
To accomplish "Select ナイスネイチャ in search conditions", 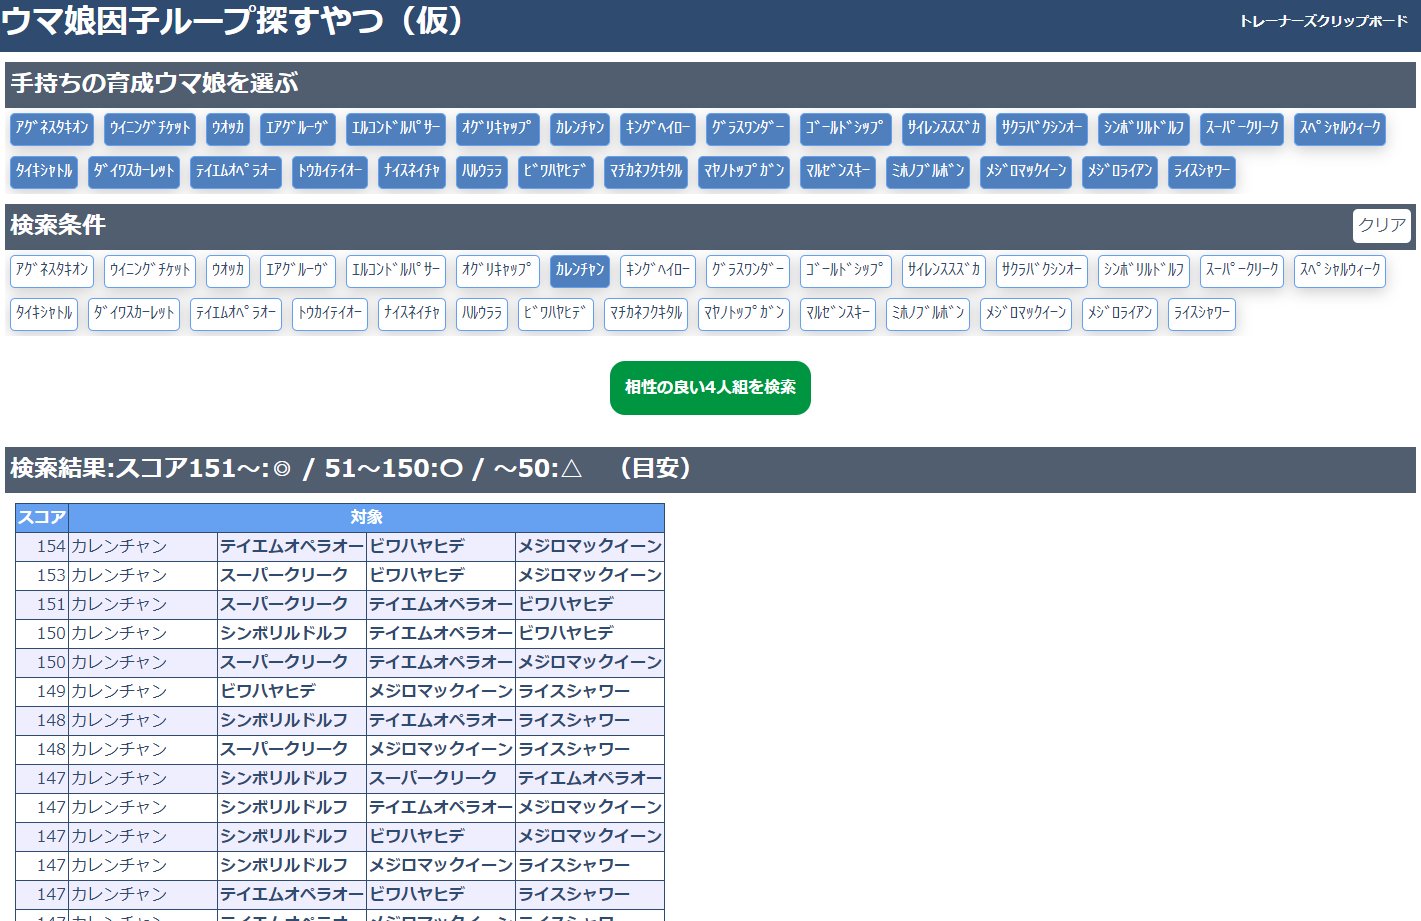I will click(x=412, y=314).
